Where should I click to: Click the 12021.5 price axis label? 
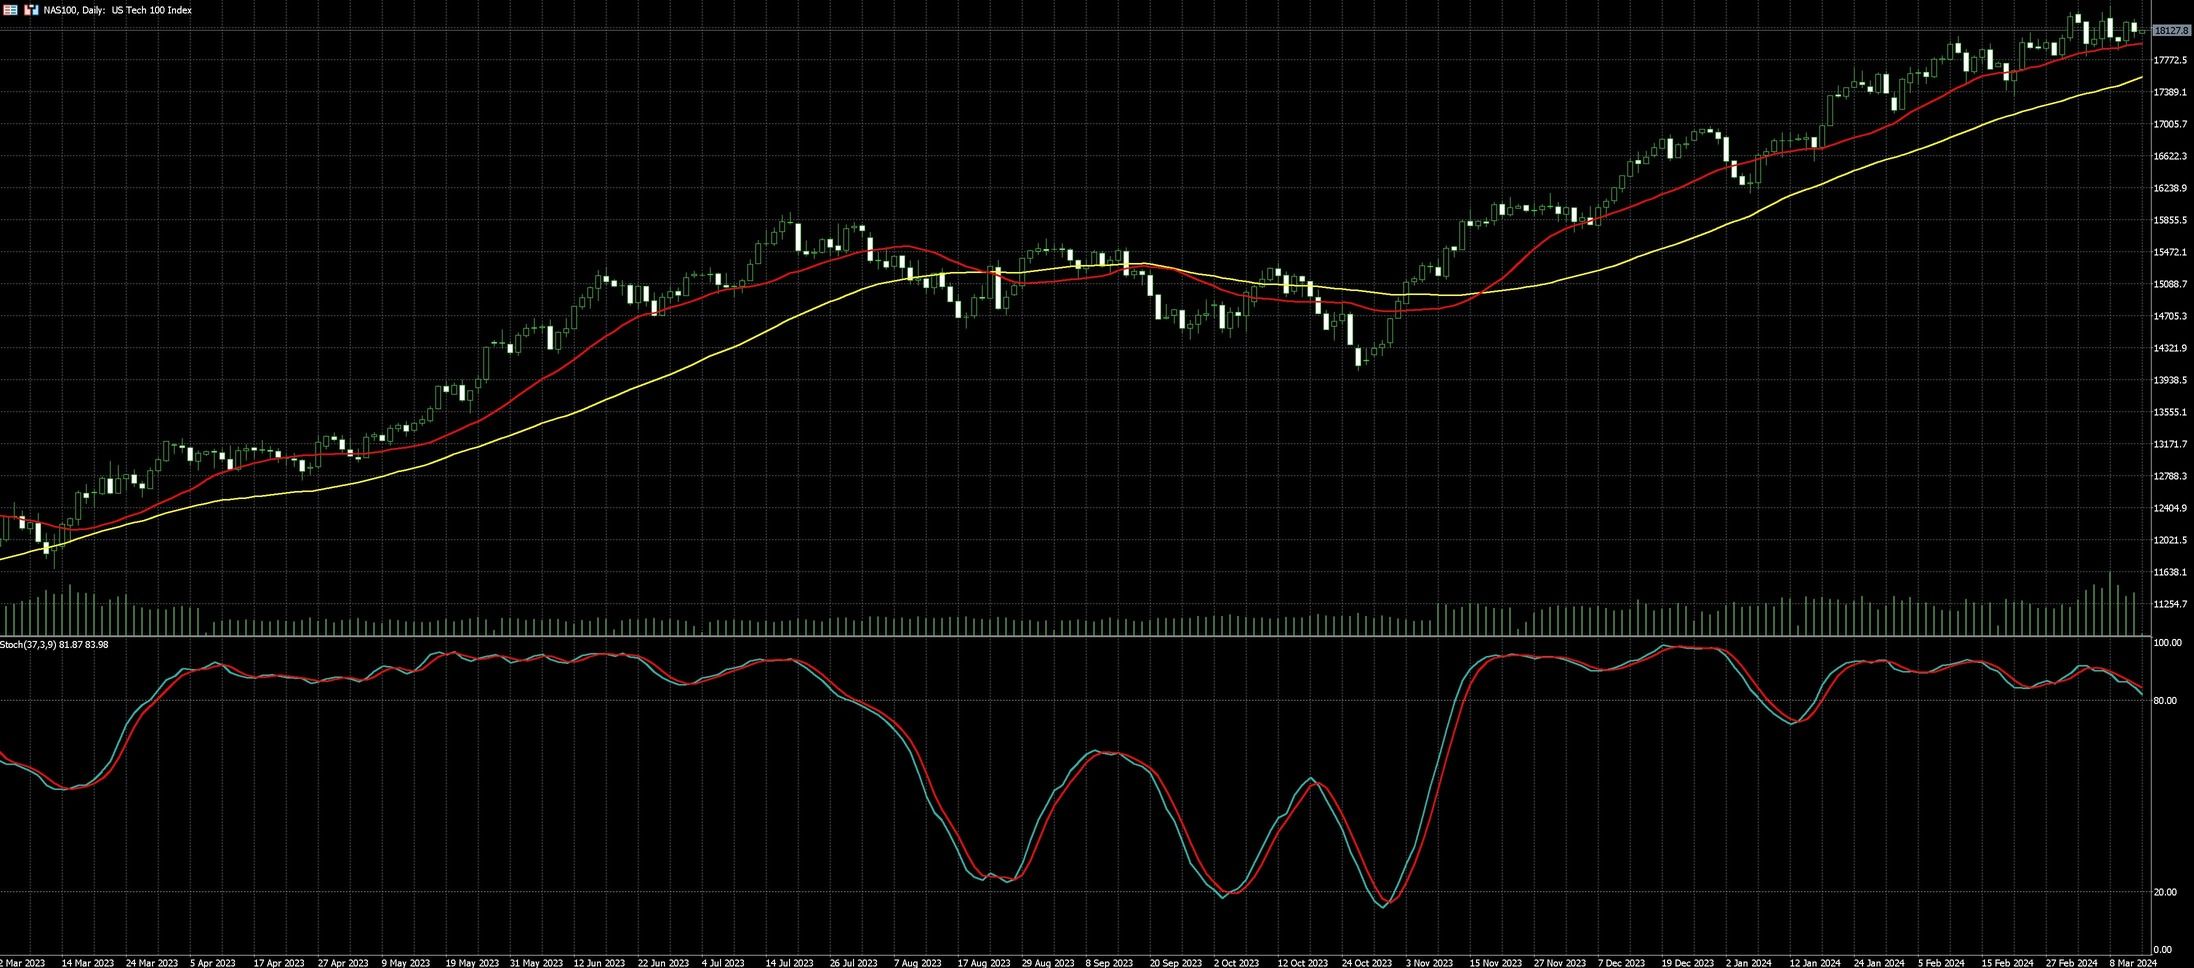click(2170, 540)
